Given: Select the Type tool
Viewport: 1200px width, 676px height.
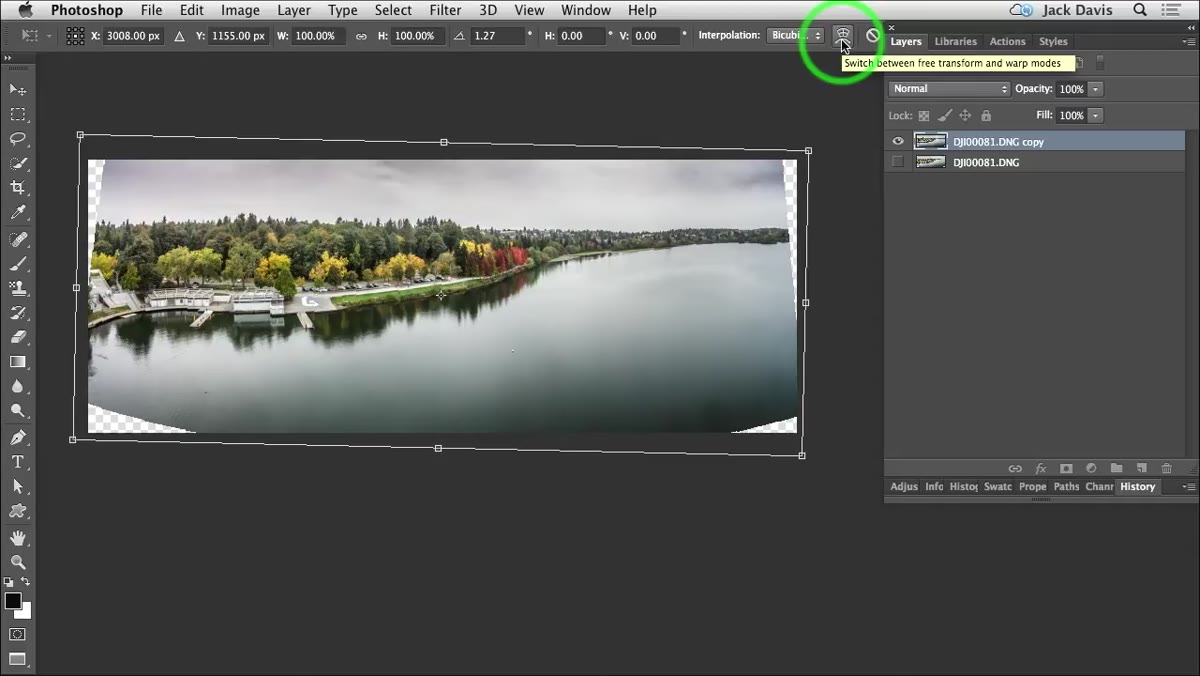Looking at the screenshot, I should (x=18, y=462).
